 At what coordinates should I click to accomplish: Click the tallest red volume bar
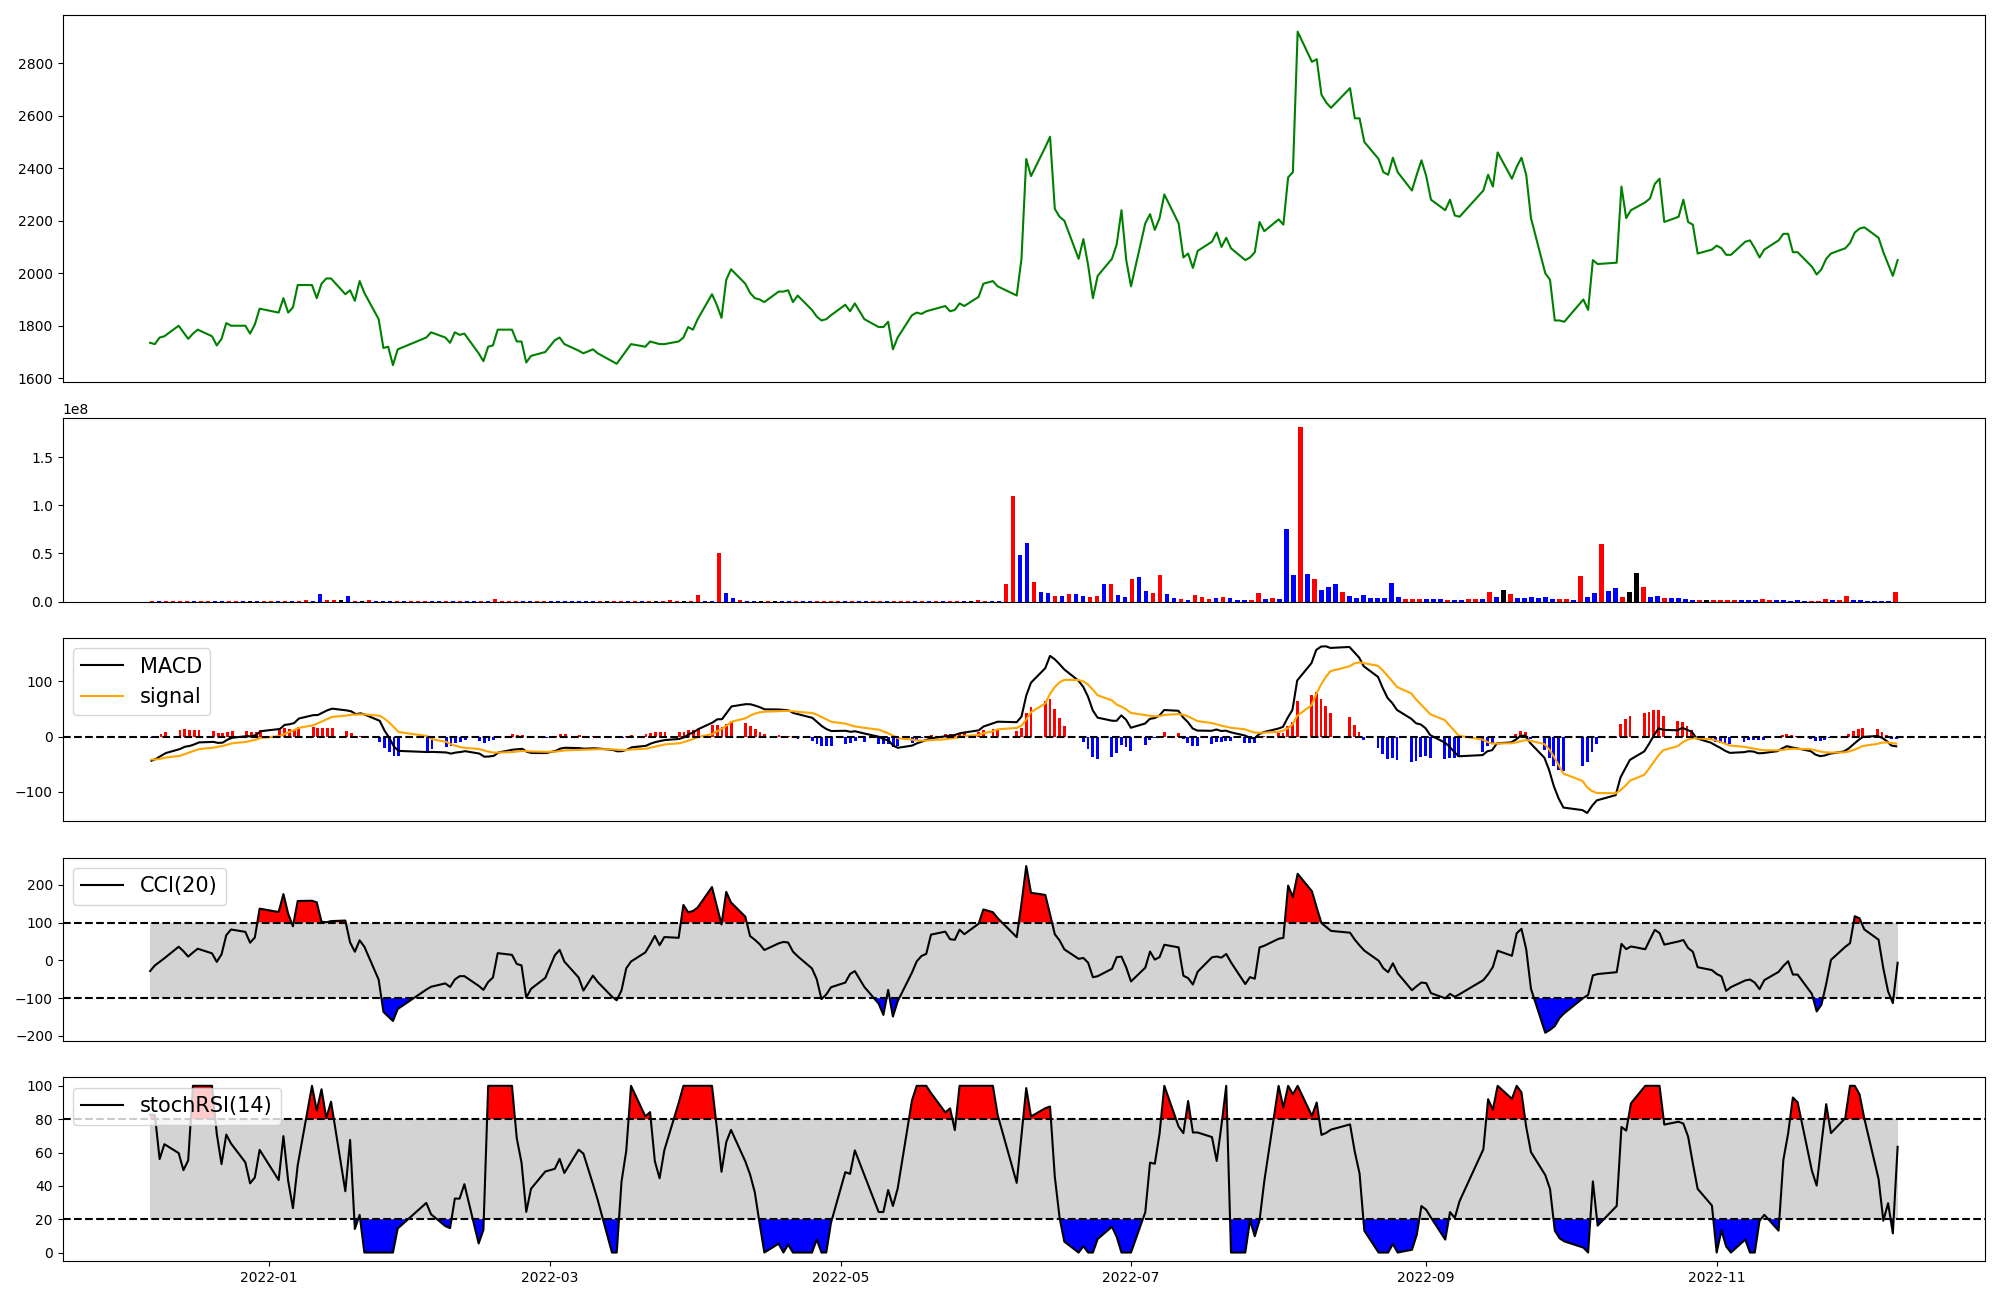tap(1300, 515)
